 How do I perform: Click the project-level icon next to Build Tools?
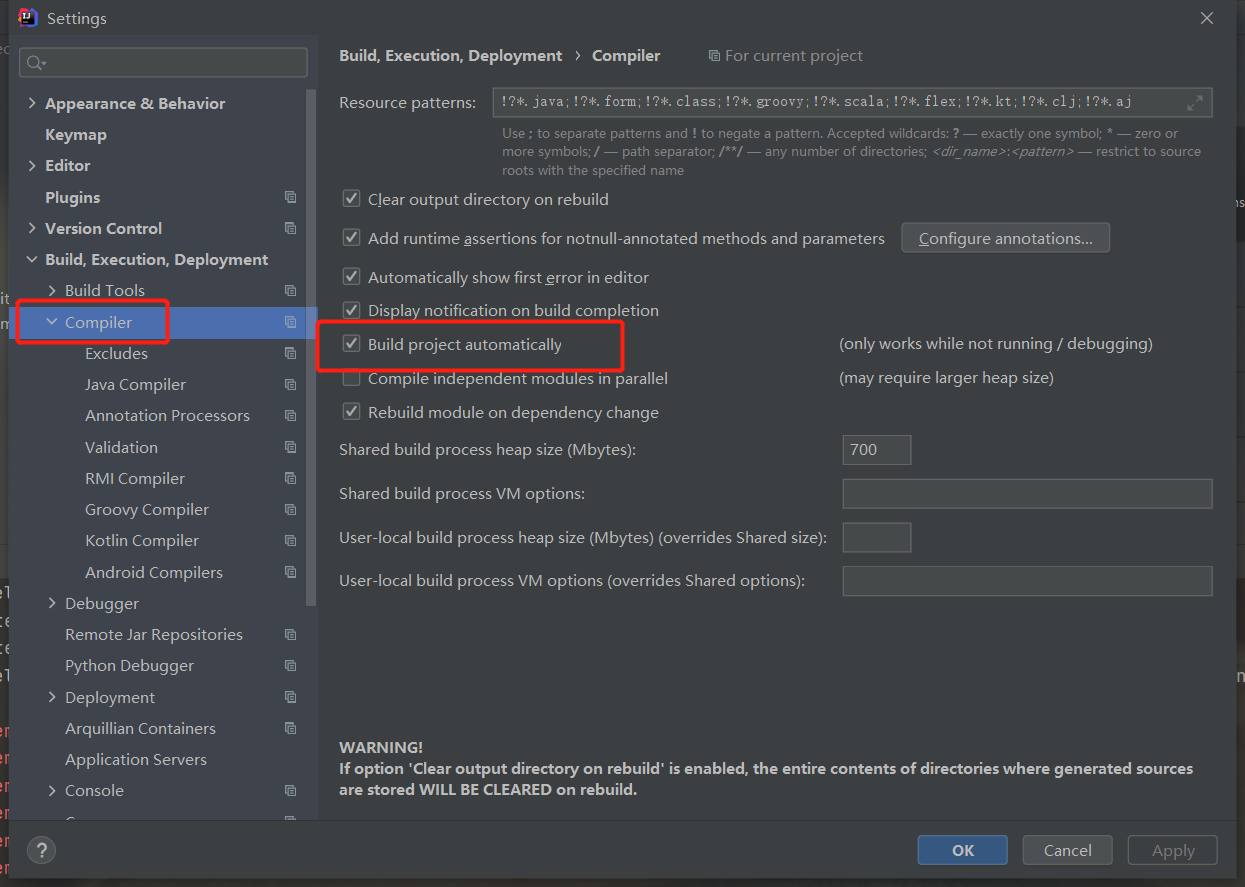coord(291,290)
